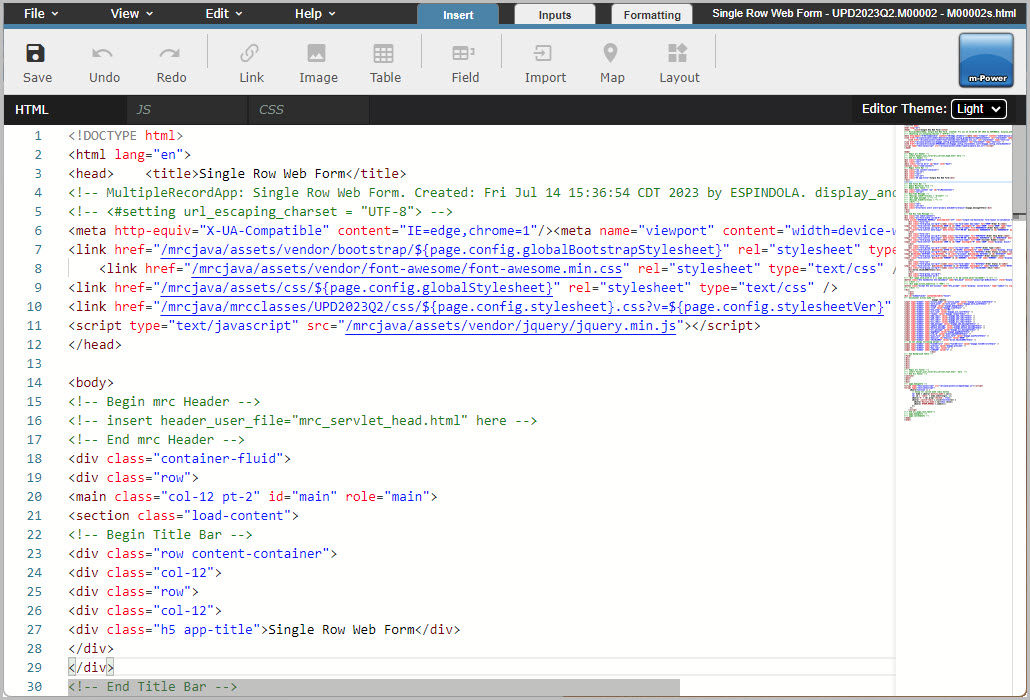Click the '</head>' tag on line 12
Viewport: 1030px width, 700px height.
pos(95,345)
